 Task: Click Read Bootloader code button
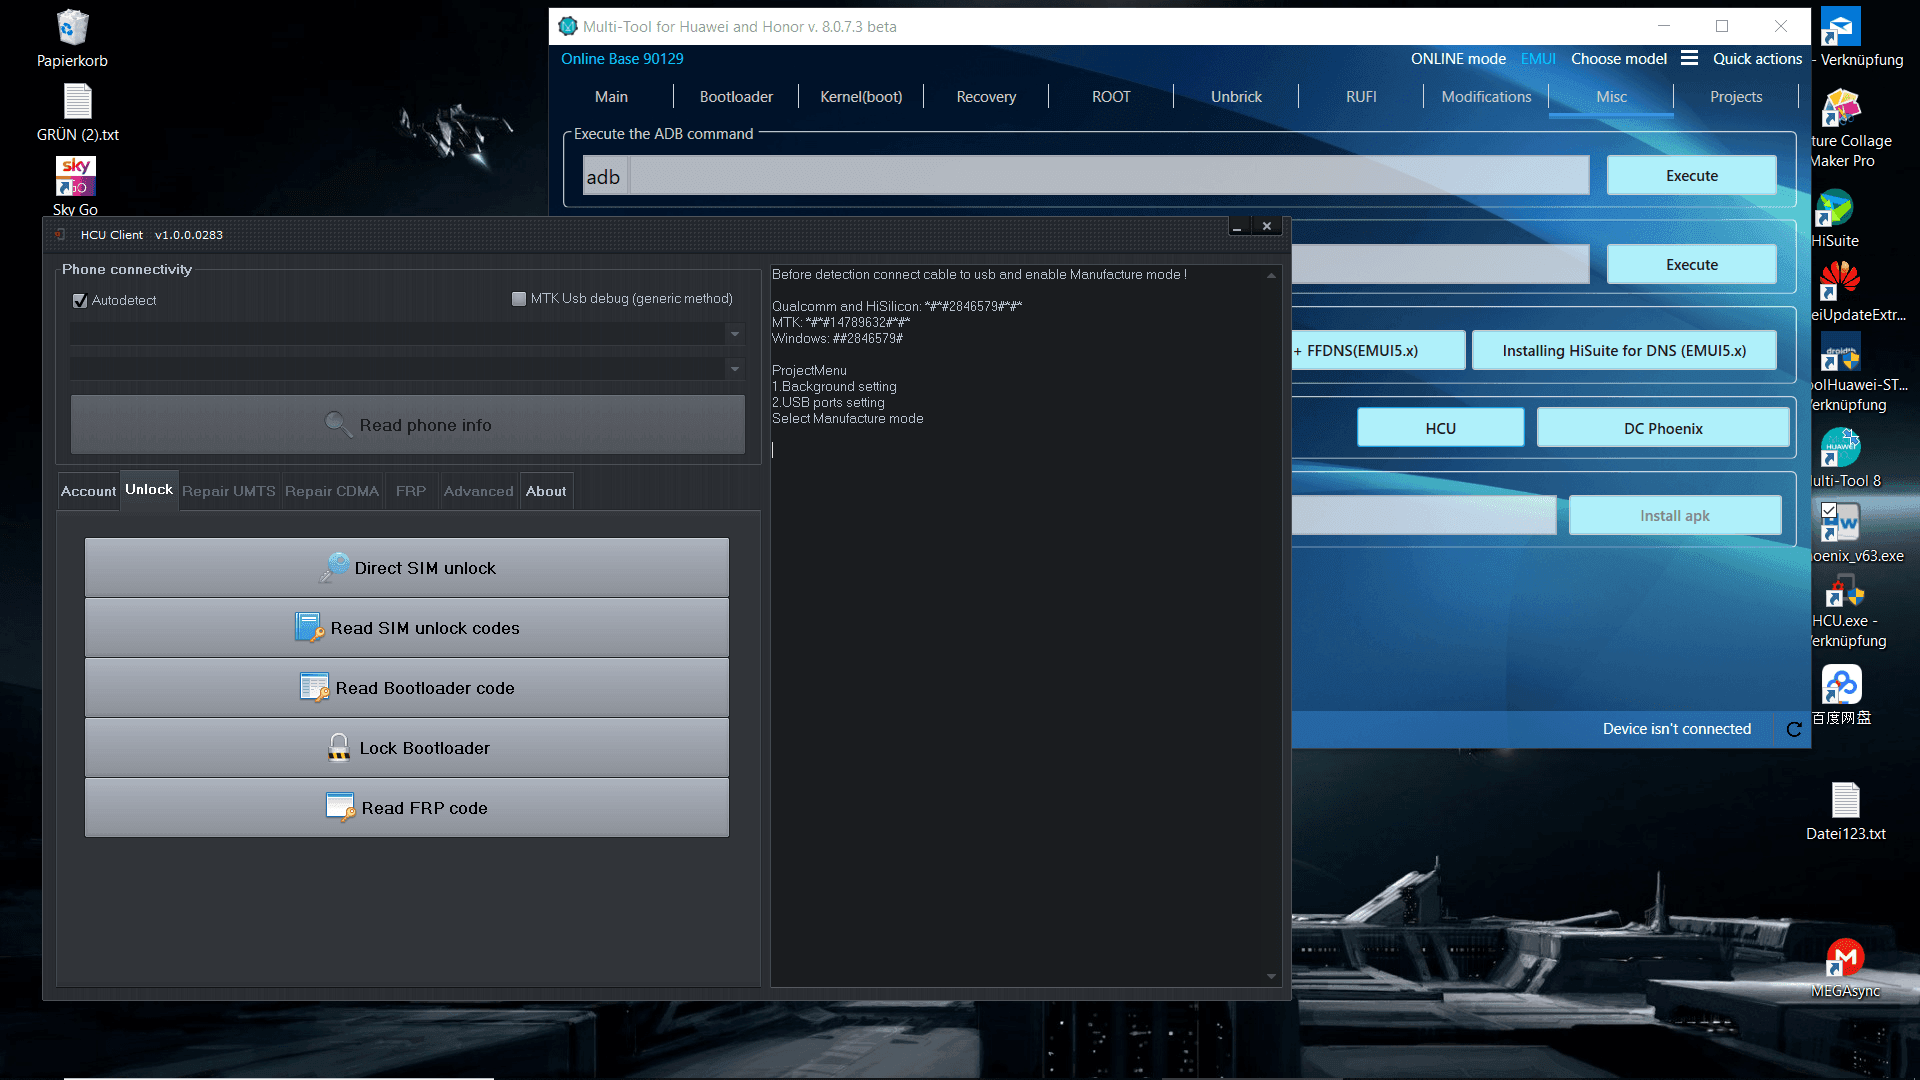[407, 688]
